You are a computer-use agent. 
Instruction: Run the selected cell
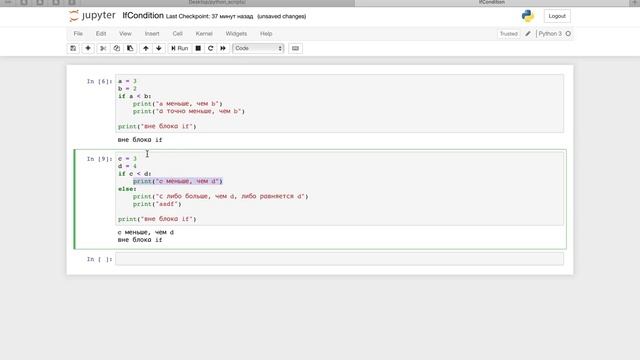tap(179, 48)
